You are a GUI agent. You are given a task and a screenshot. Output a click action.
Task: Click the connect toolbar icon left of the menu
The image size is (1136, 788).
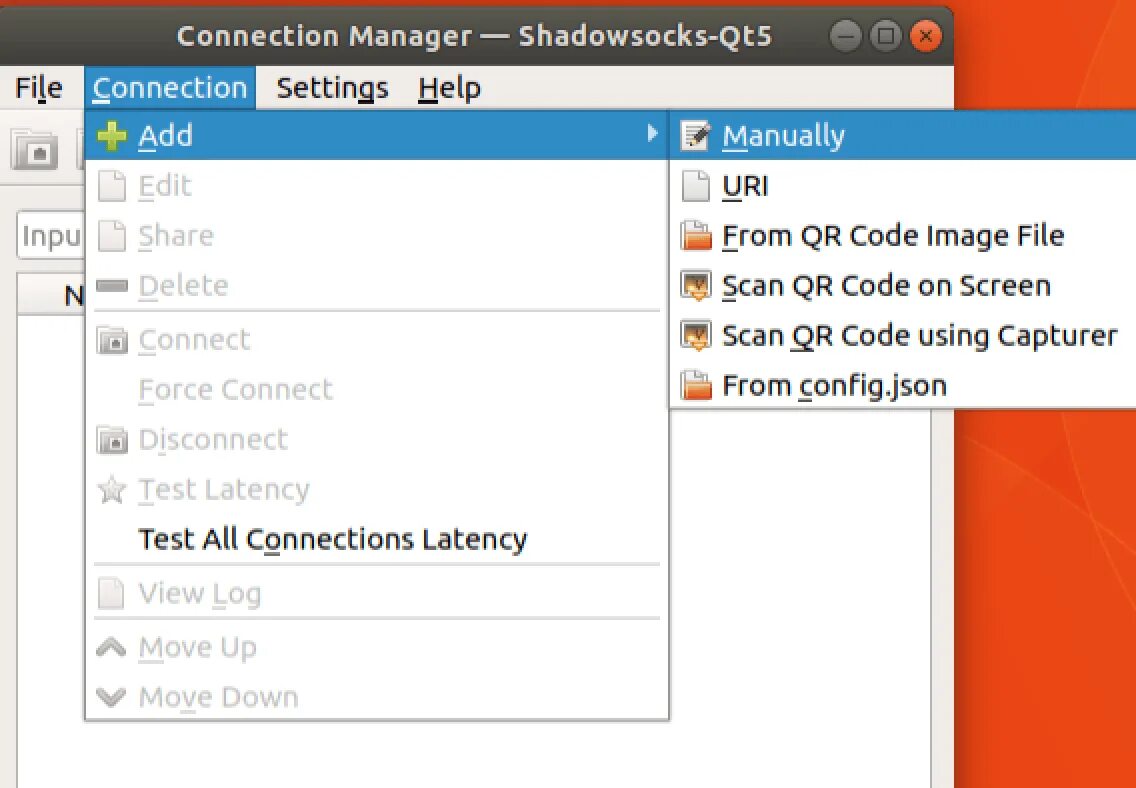(x=33, y=150)
